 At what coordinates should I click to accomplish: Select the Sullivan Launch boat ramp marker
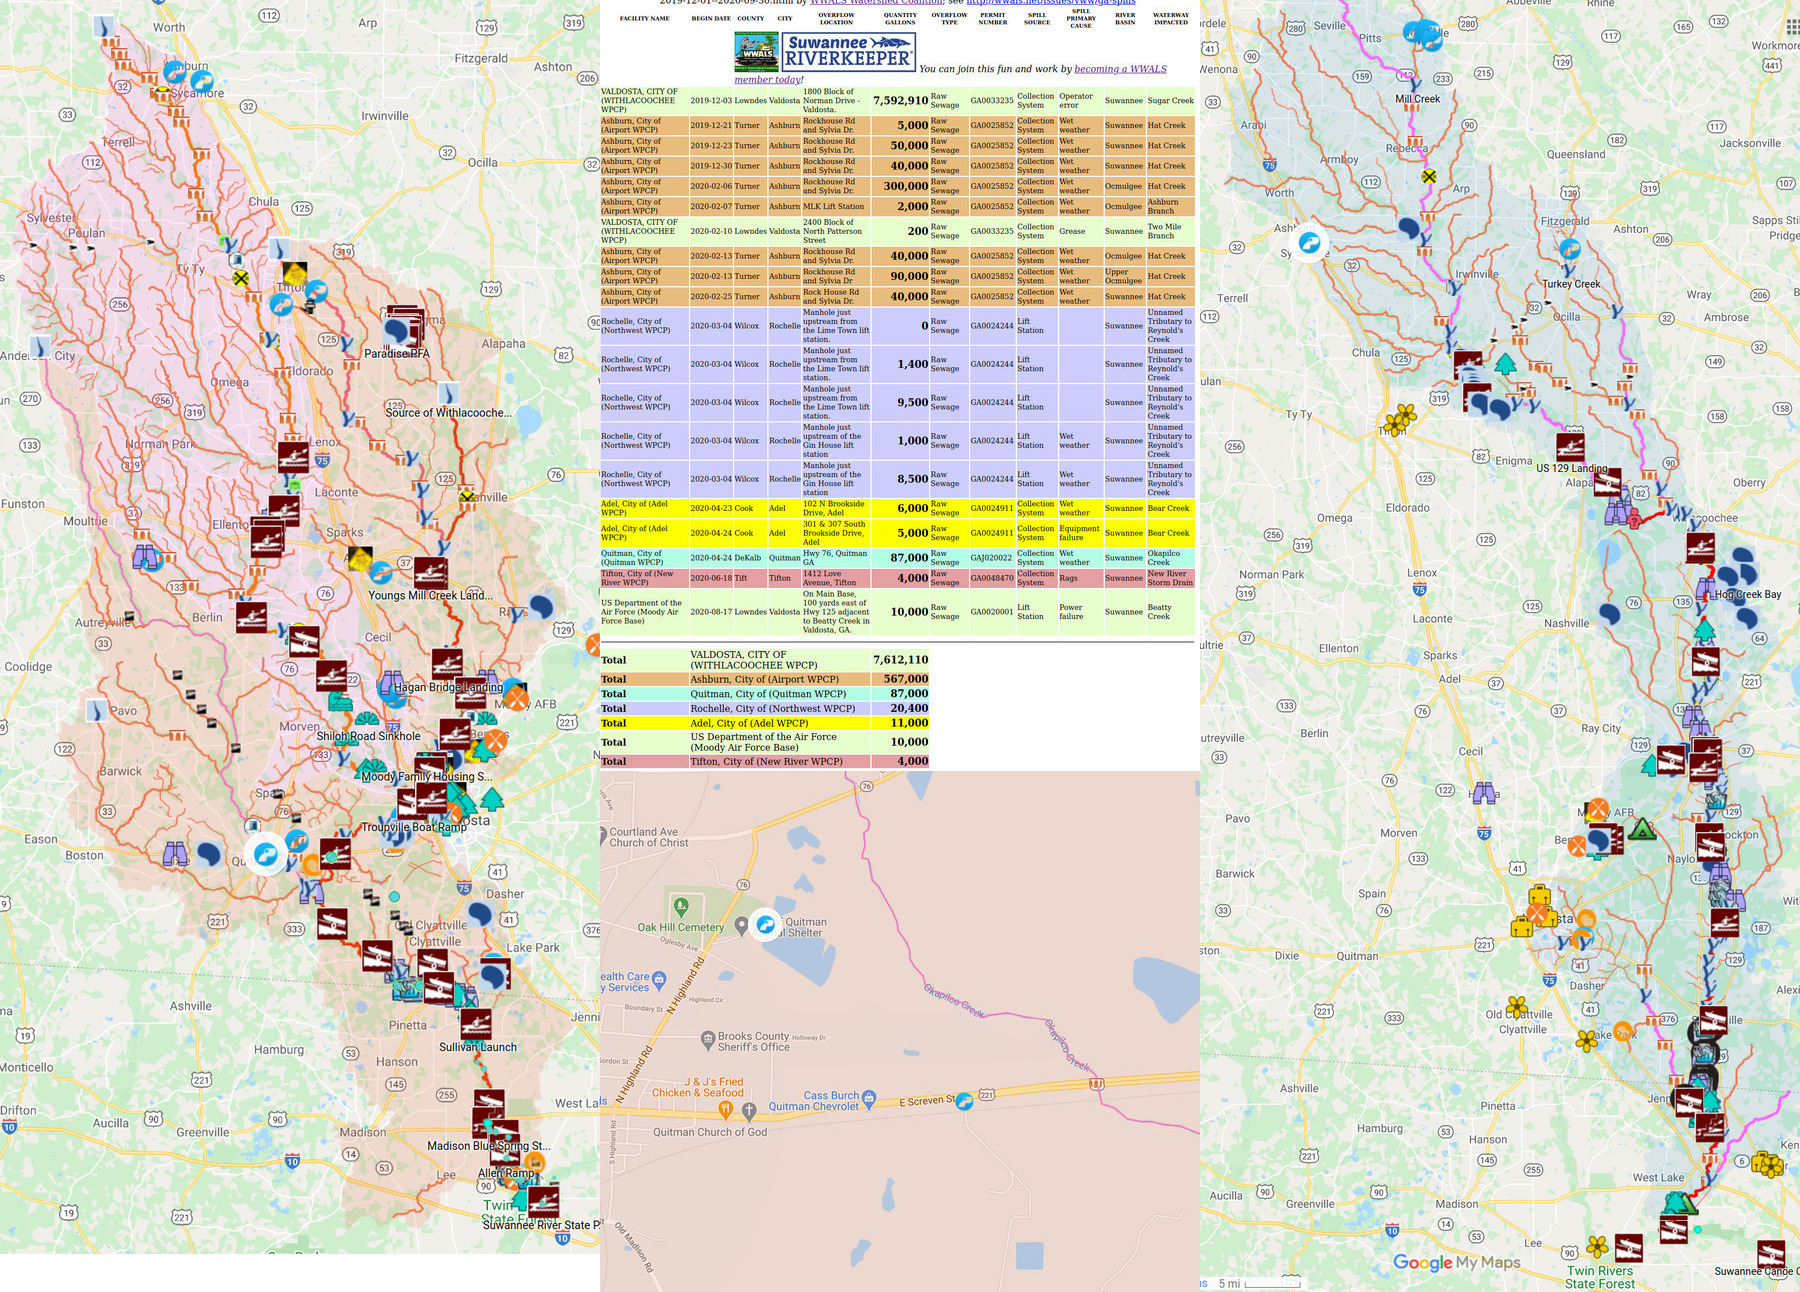(x=476, y=1025)
